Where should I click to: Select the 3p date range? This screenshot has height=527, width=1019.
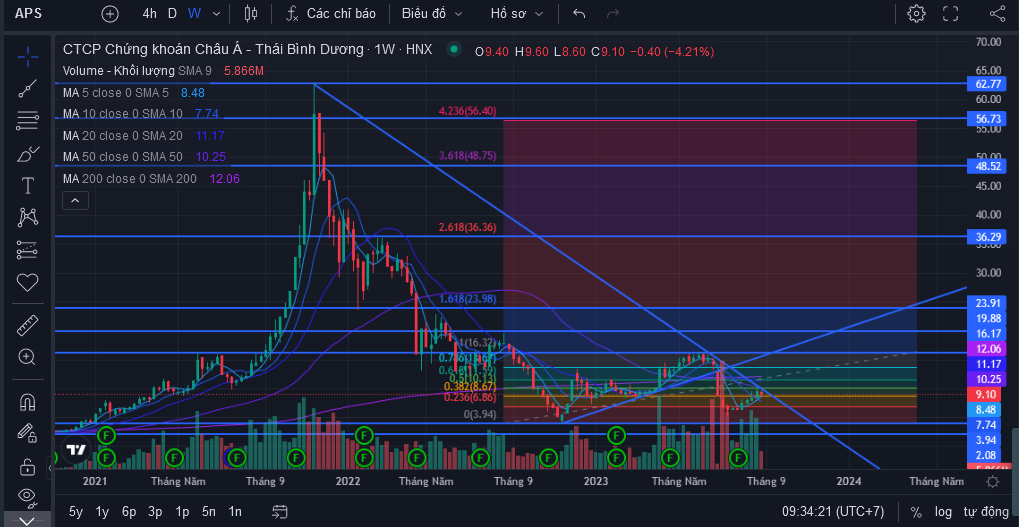pyautogui.click(x=155, y=511)
